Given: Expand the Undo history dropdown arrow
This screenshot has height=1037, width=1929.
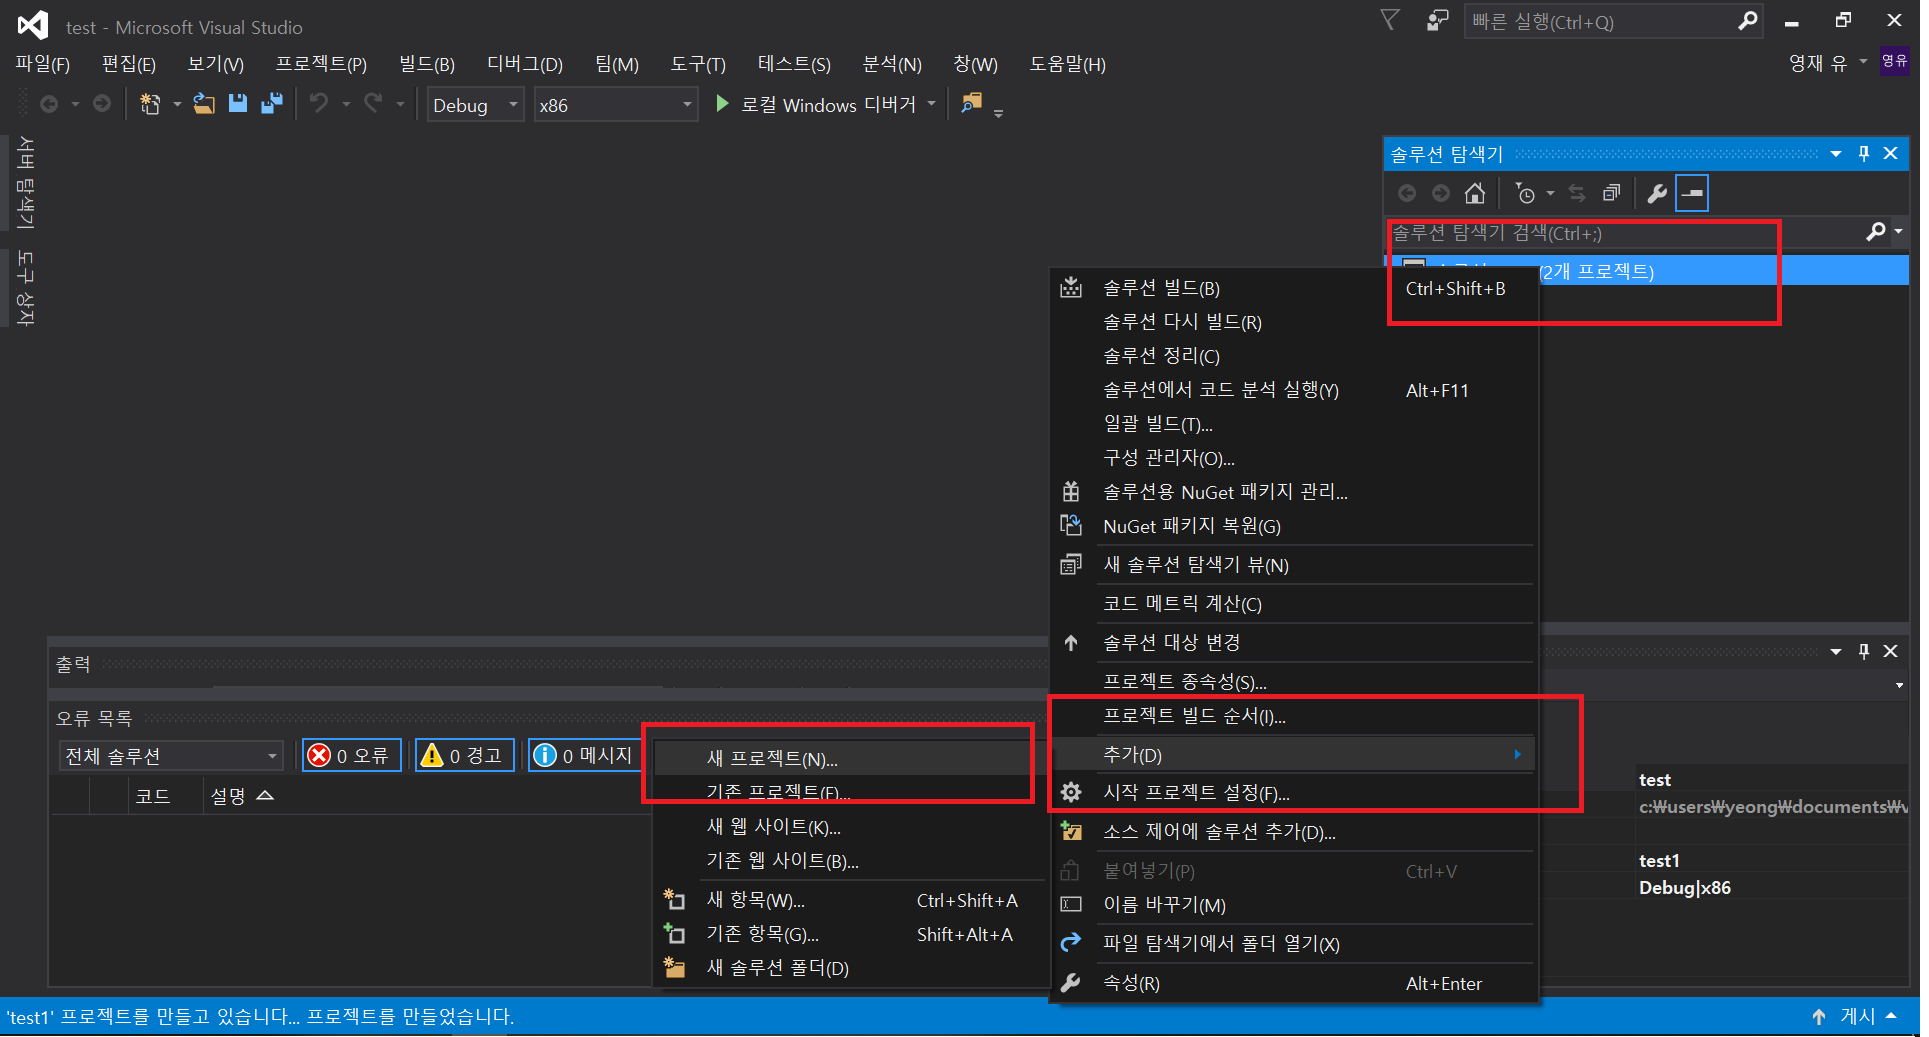Looking at the screenshot, I should pos(346,104).
